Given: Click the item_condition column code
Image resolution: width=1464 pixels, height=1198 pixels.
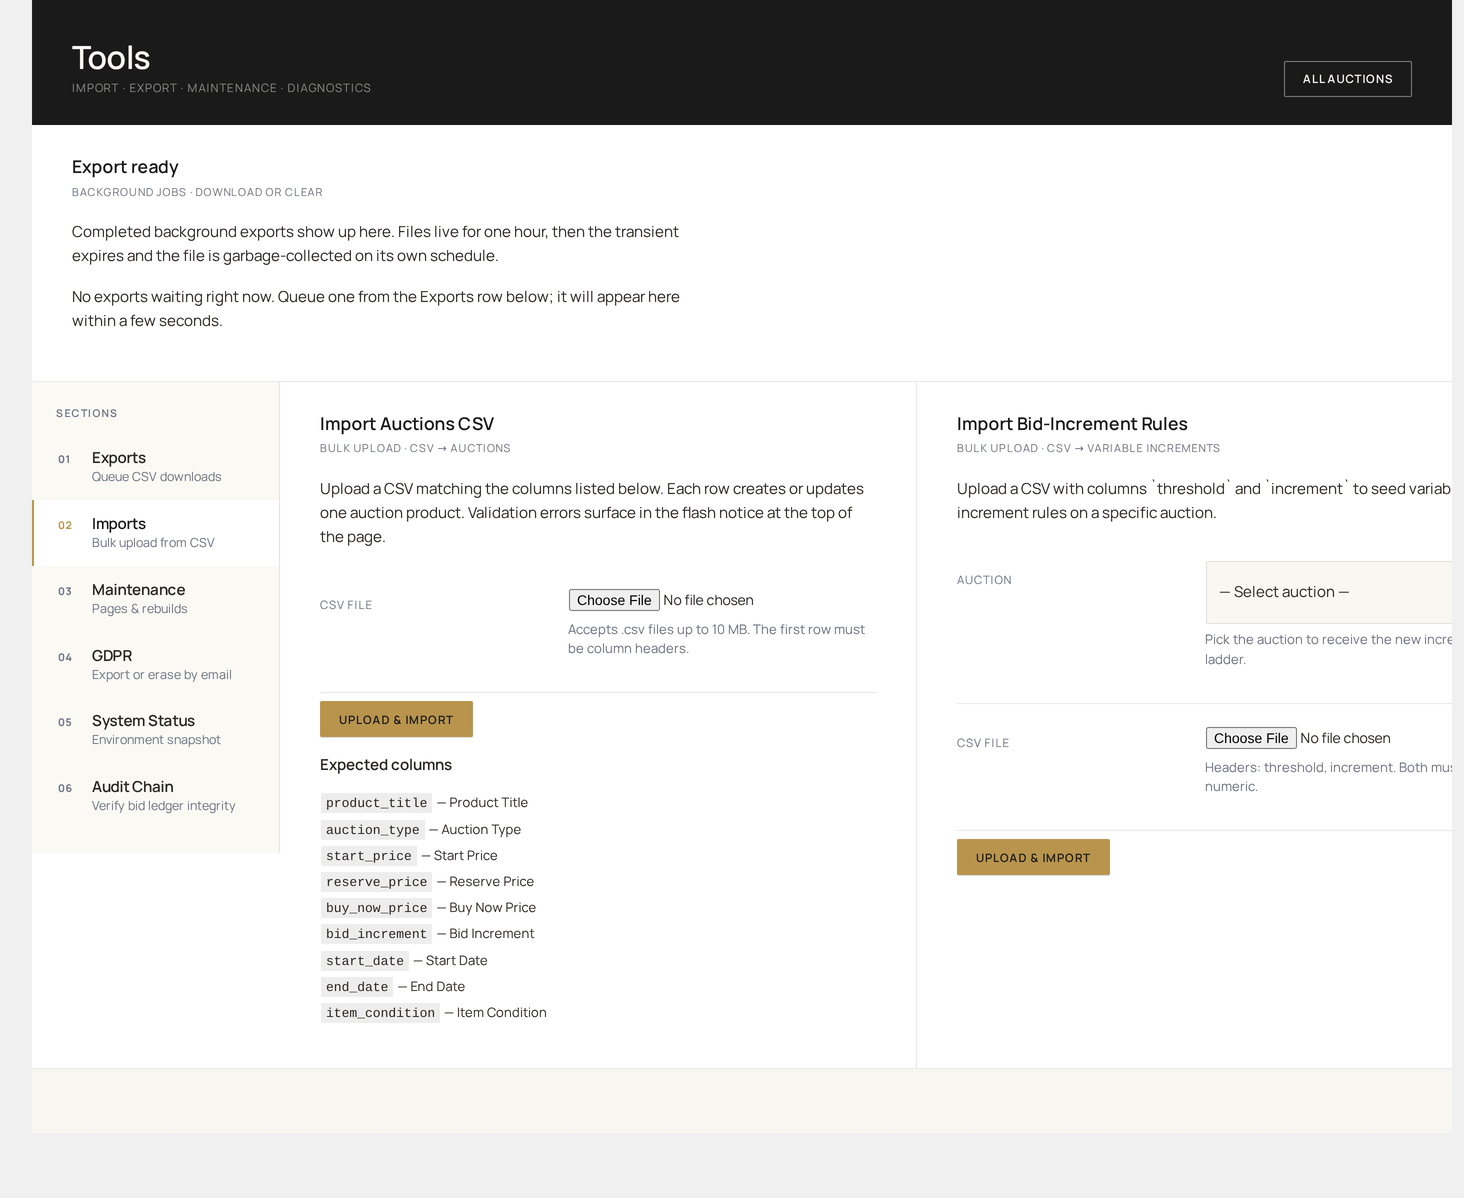Looking at the screenshot, I should pyautogui.click(x=380, y=1013).
